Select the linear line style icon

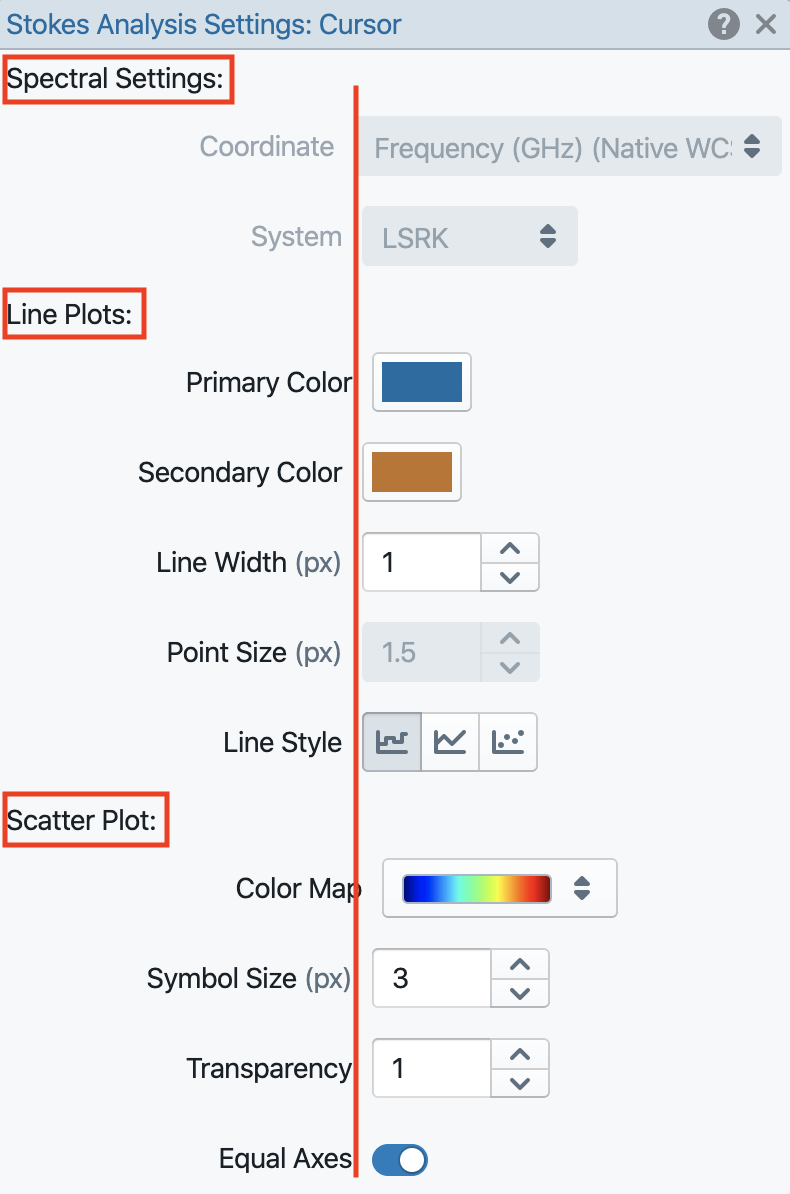tap(450, 741)
